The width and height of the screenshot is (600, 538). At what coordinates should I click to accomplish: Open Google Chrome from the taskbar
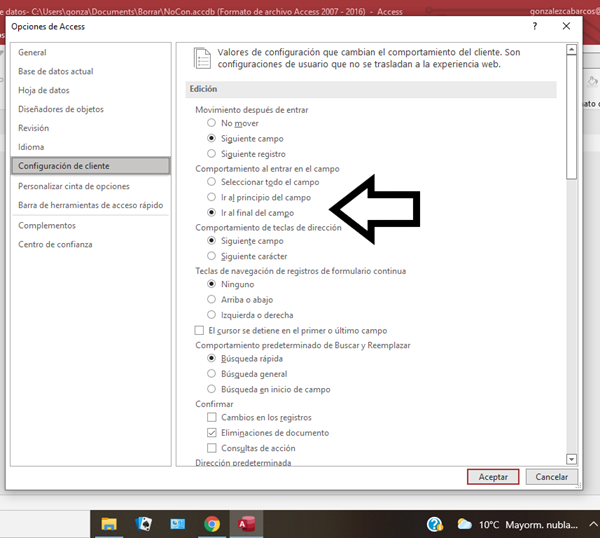(212, 524)
